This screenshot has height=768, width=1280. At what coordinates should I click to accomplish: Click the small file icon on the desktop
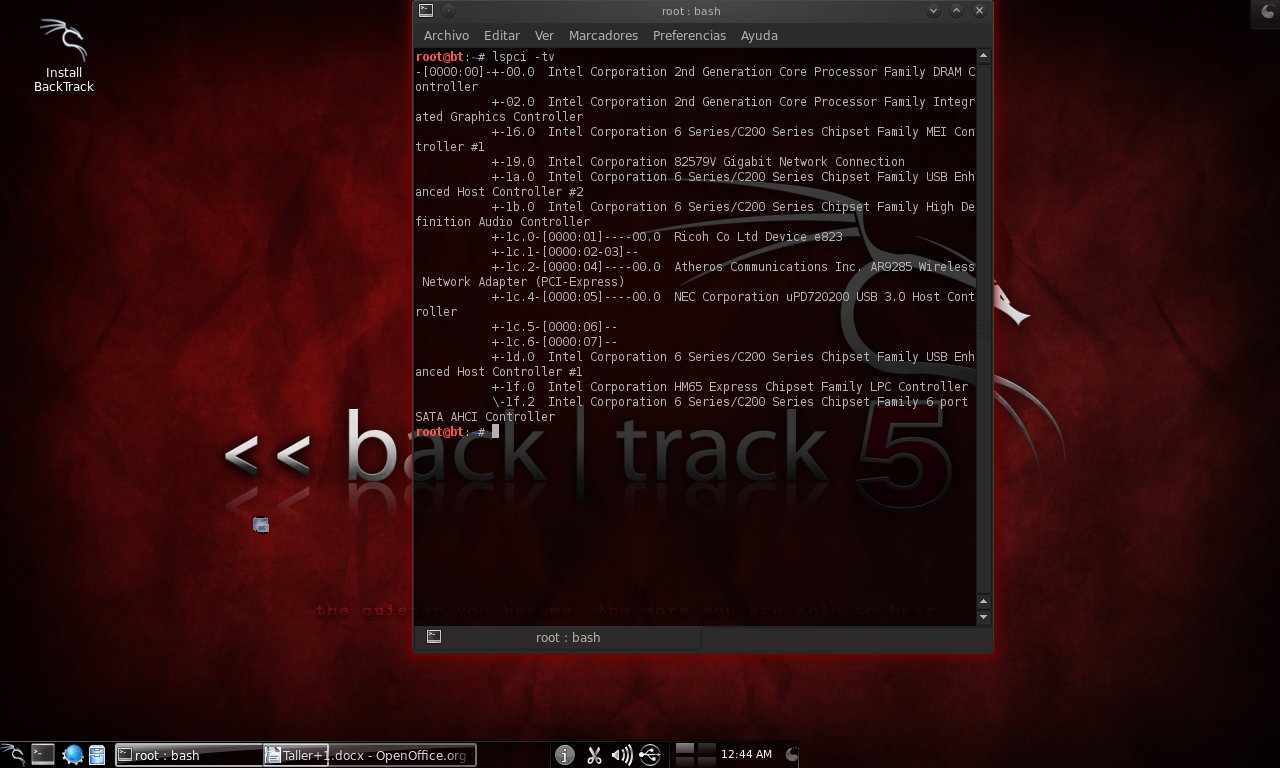click(x=261, y=524)
